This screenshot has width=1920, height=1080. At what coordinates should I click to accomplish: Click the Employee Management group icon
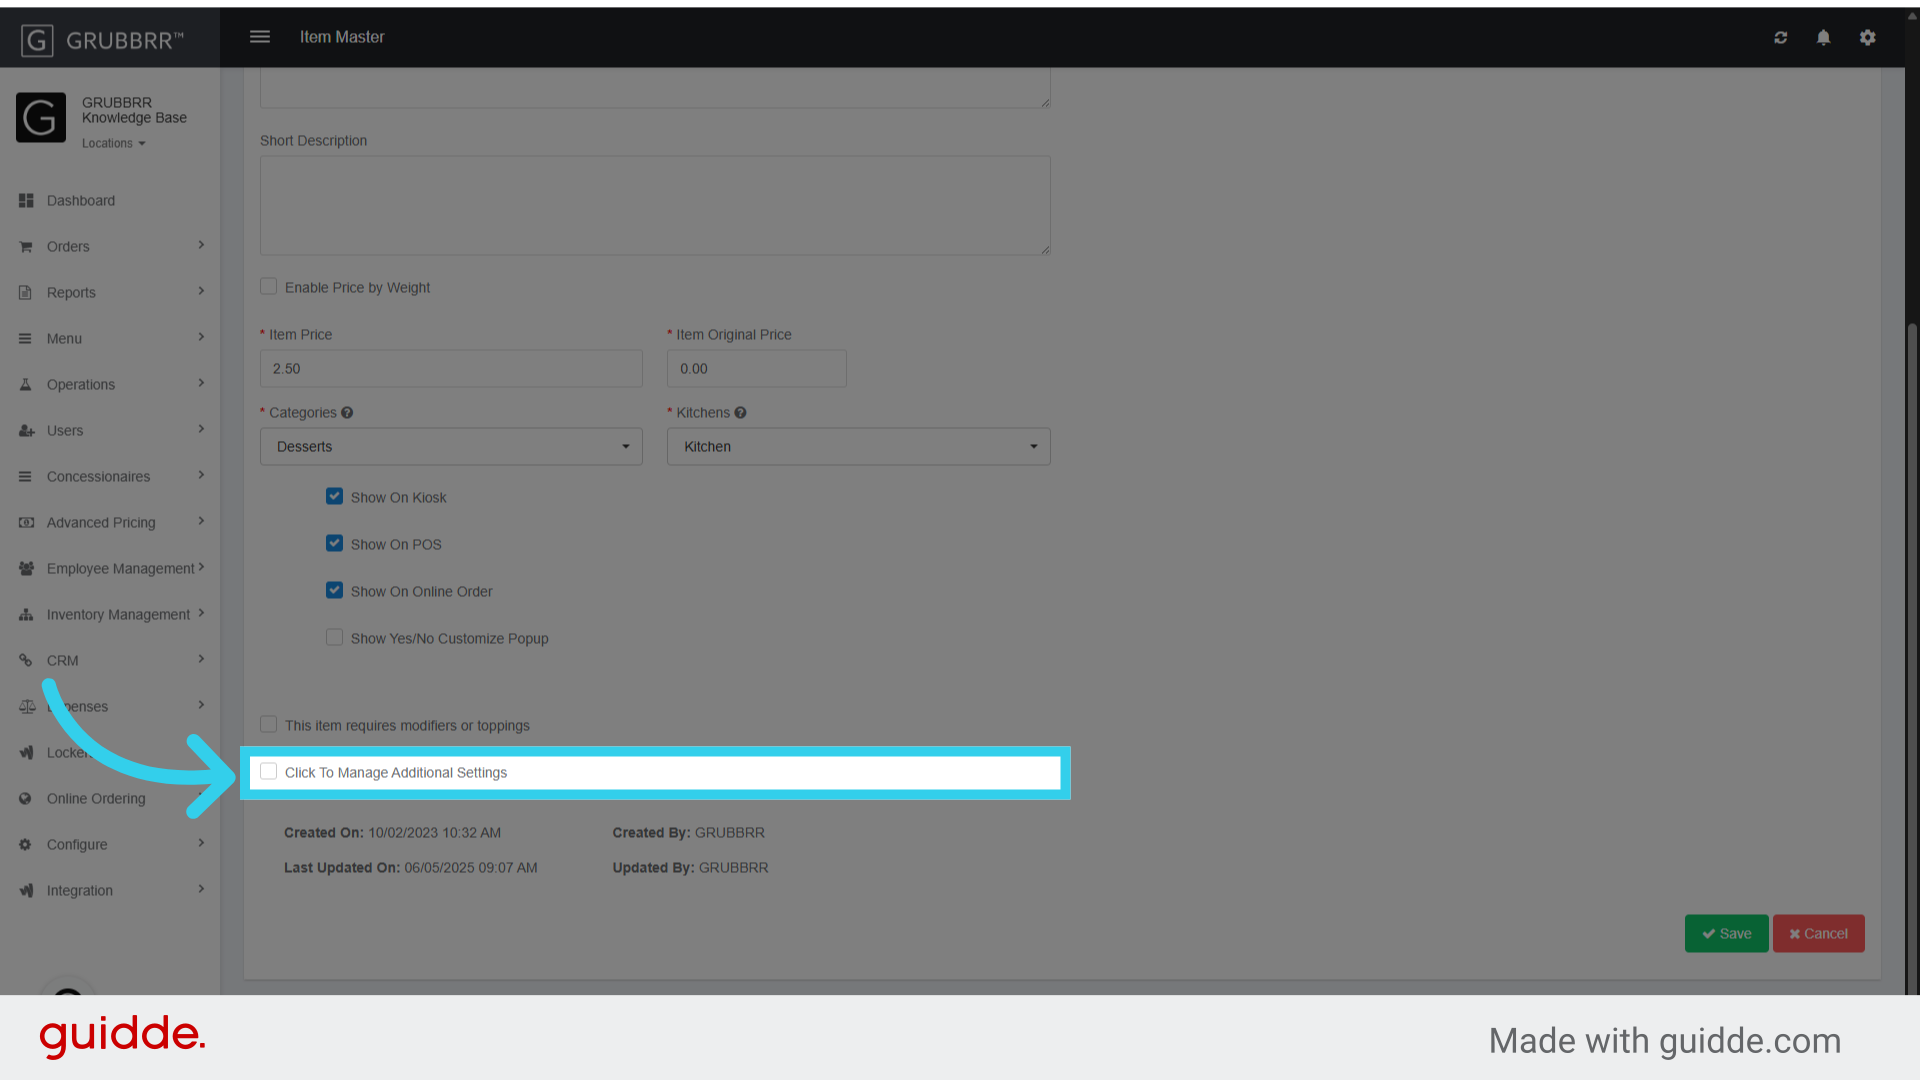point(26,569)
